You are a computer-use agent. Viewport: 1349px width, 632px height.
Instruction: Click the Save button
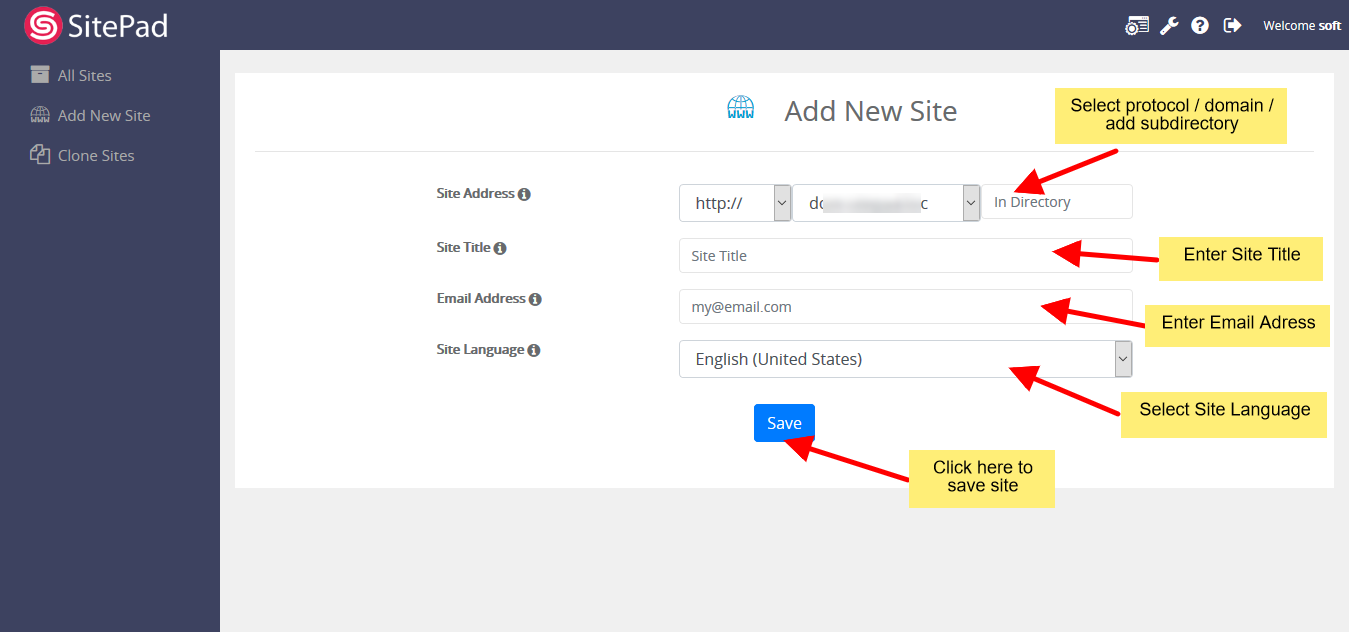click(x=784, y=422)
